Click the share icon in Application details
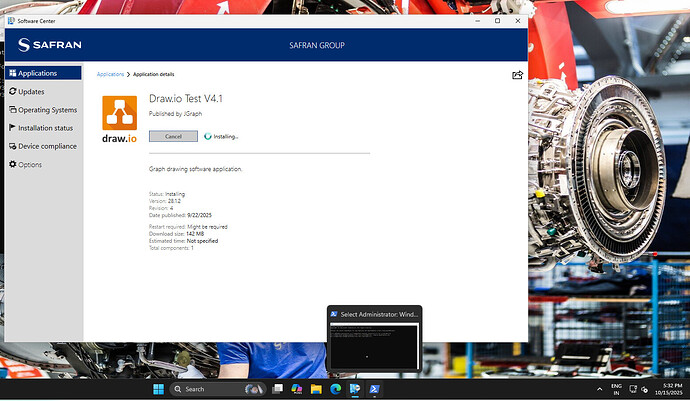The height and width of the screenshot is (401, 690). (x=518, y=75)
